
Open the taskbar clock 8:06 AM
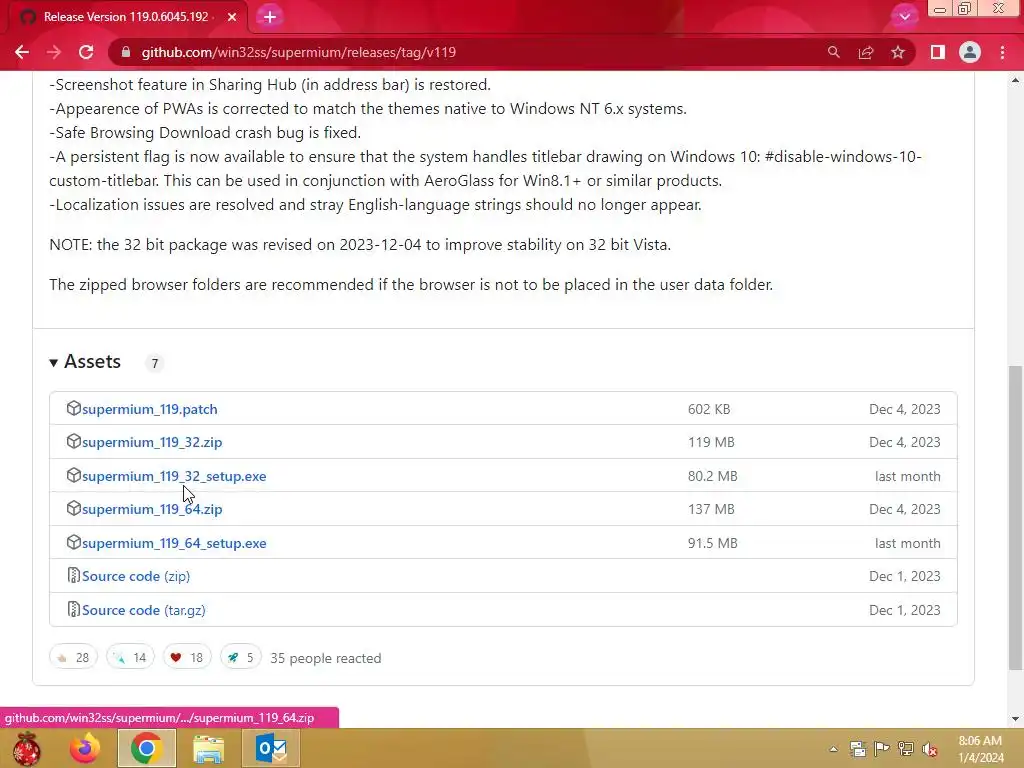(x=980, y=749)
